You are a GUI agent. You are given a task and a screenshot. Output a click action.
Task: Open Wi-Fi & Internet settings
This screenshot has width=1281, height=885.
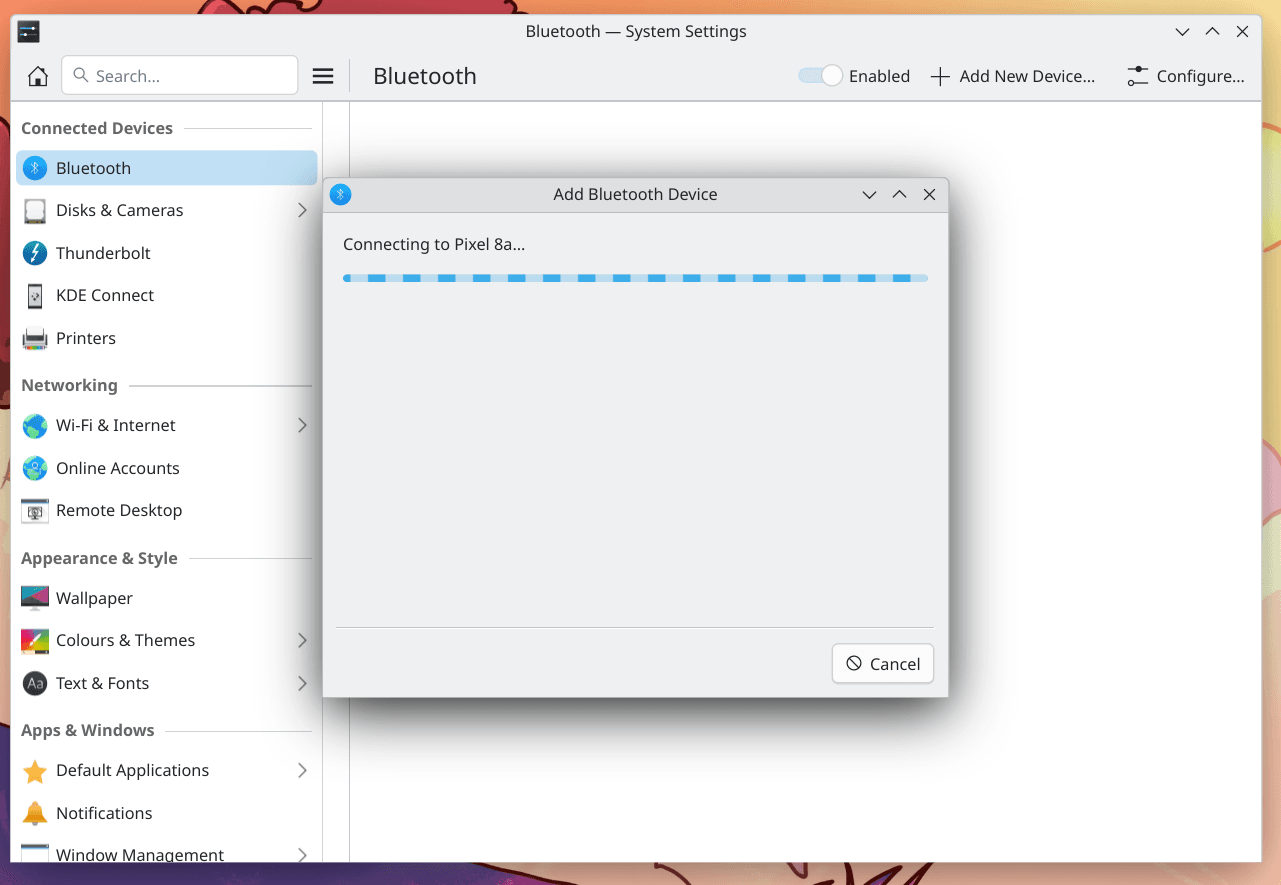pyautogui.click(x=34, y=425)
